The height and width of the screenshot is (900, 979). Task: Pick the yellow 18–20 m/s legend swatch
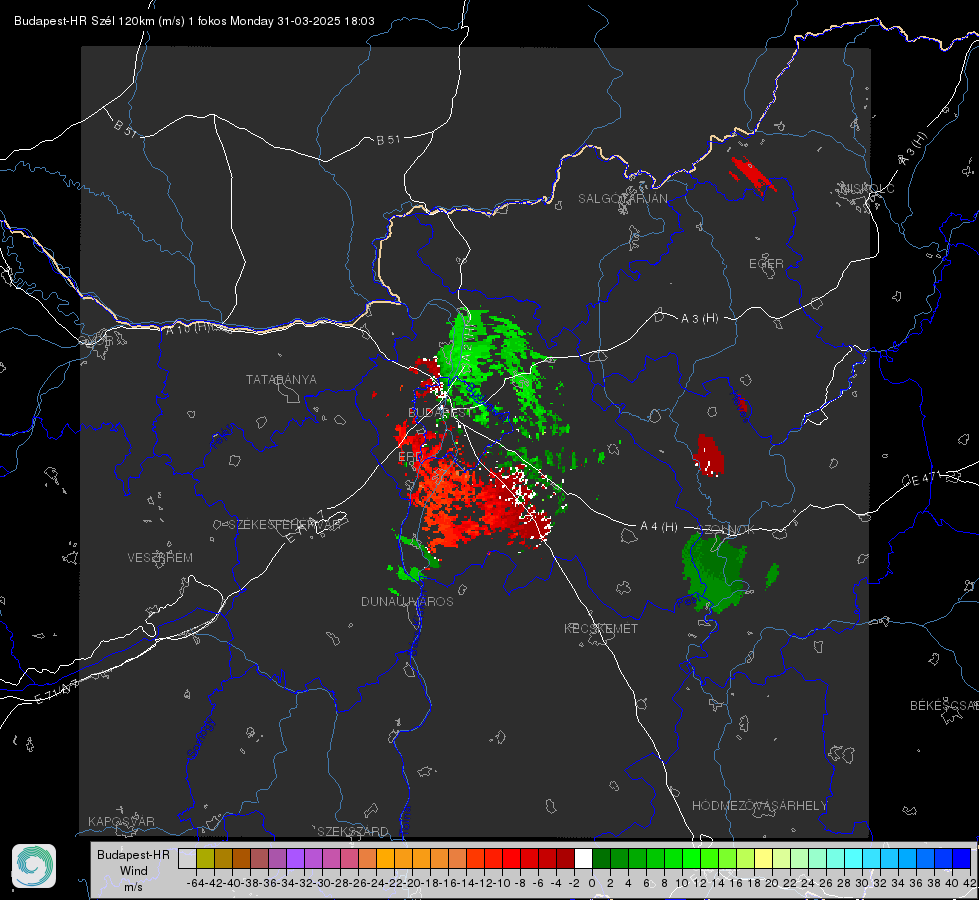click(x=764, y=858)
